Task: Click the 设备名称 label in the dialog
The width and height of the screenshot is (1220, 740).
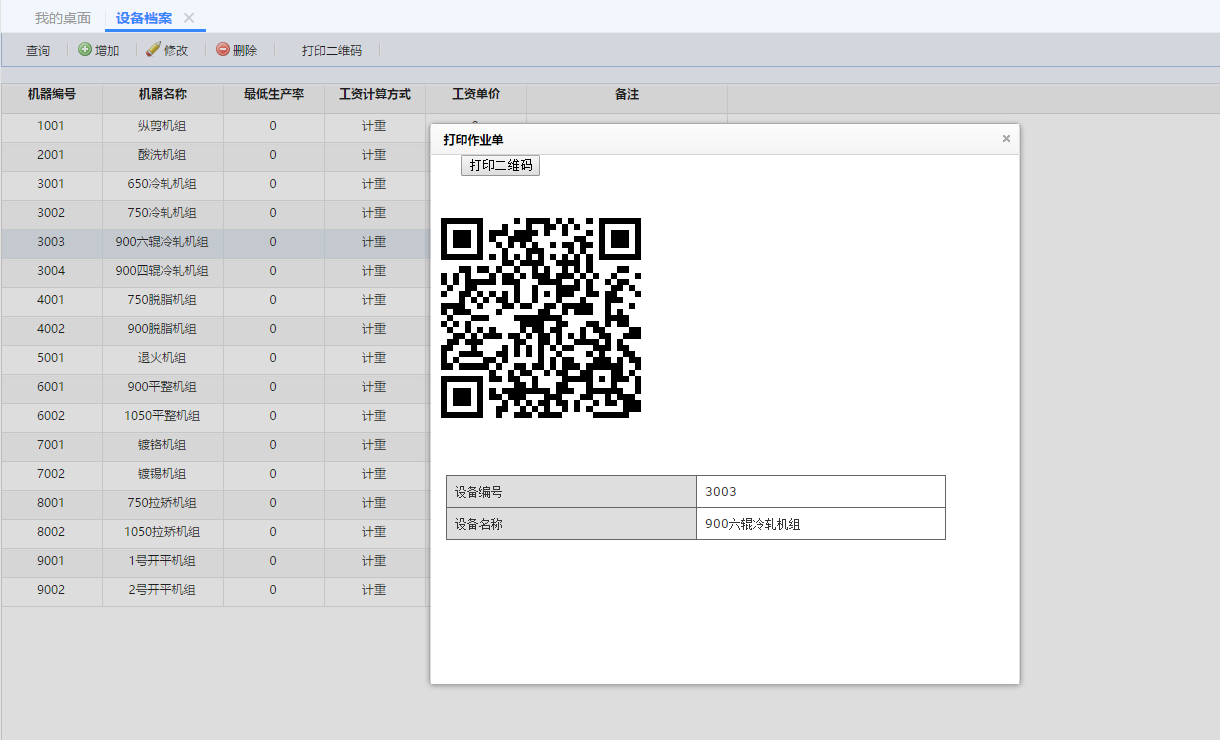Action: [x=478, y=524]
